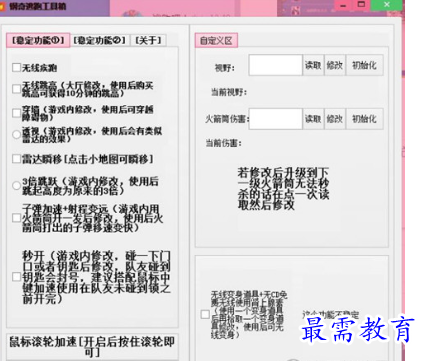The height and width of the screenshot is (361, 423).
Task: Click the application icon in title bar
Action: [x=3, y=6]
